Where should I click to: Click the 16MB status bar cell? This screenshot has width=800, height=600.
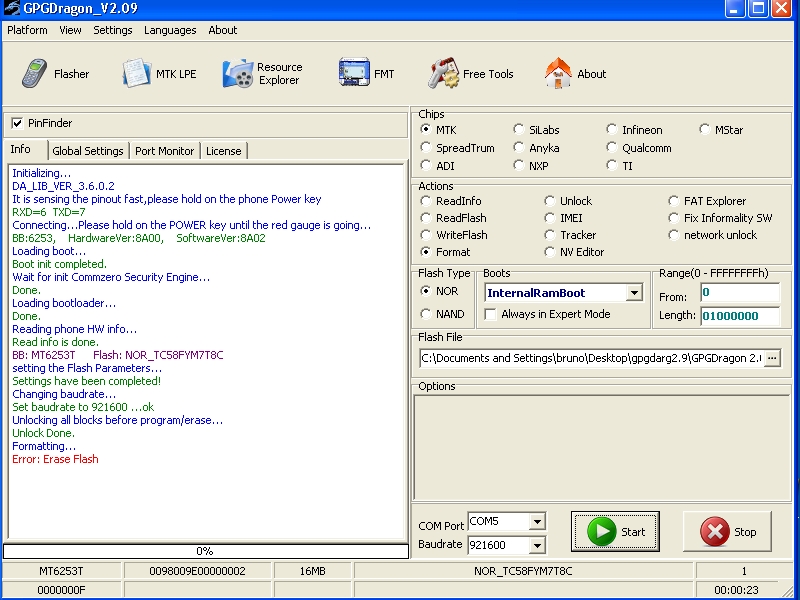pos(312,571)
